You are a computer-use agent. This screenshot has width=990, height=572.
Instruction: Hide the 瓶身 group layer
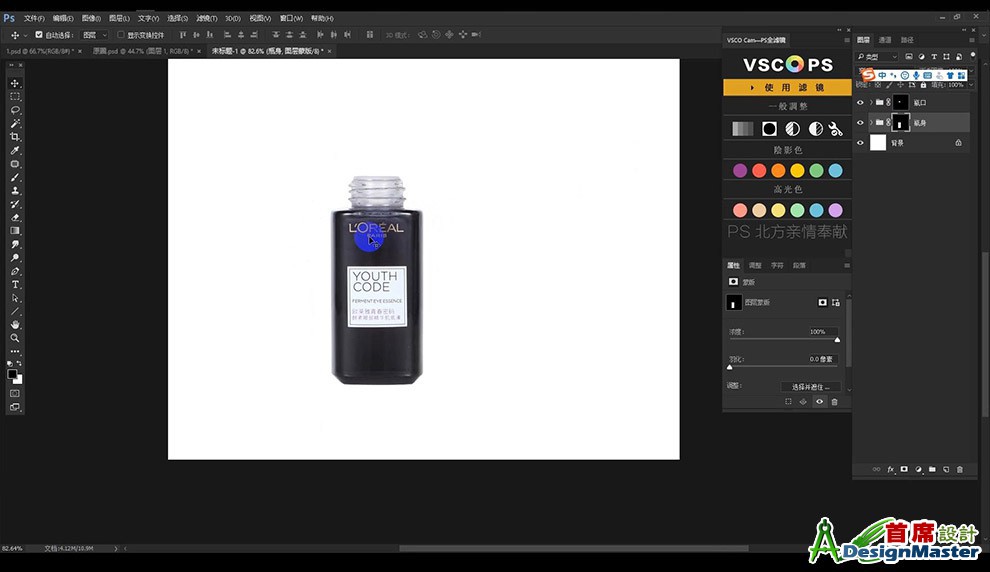860,122
